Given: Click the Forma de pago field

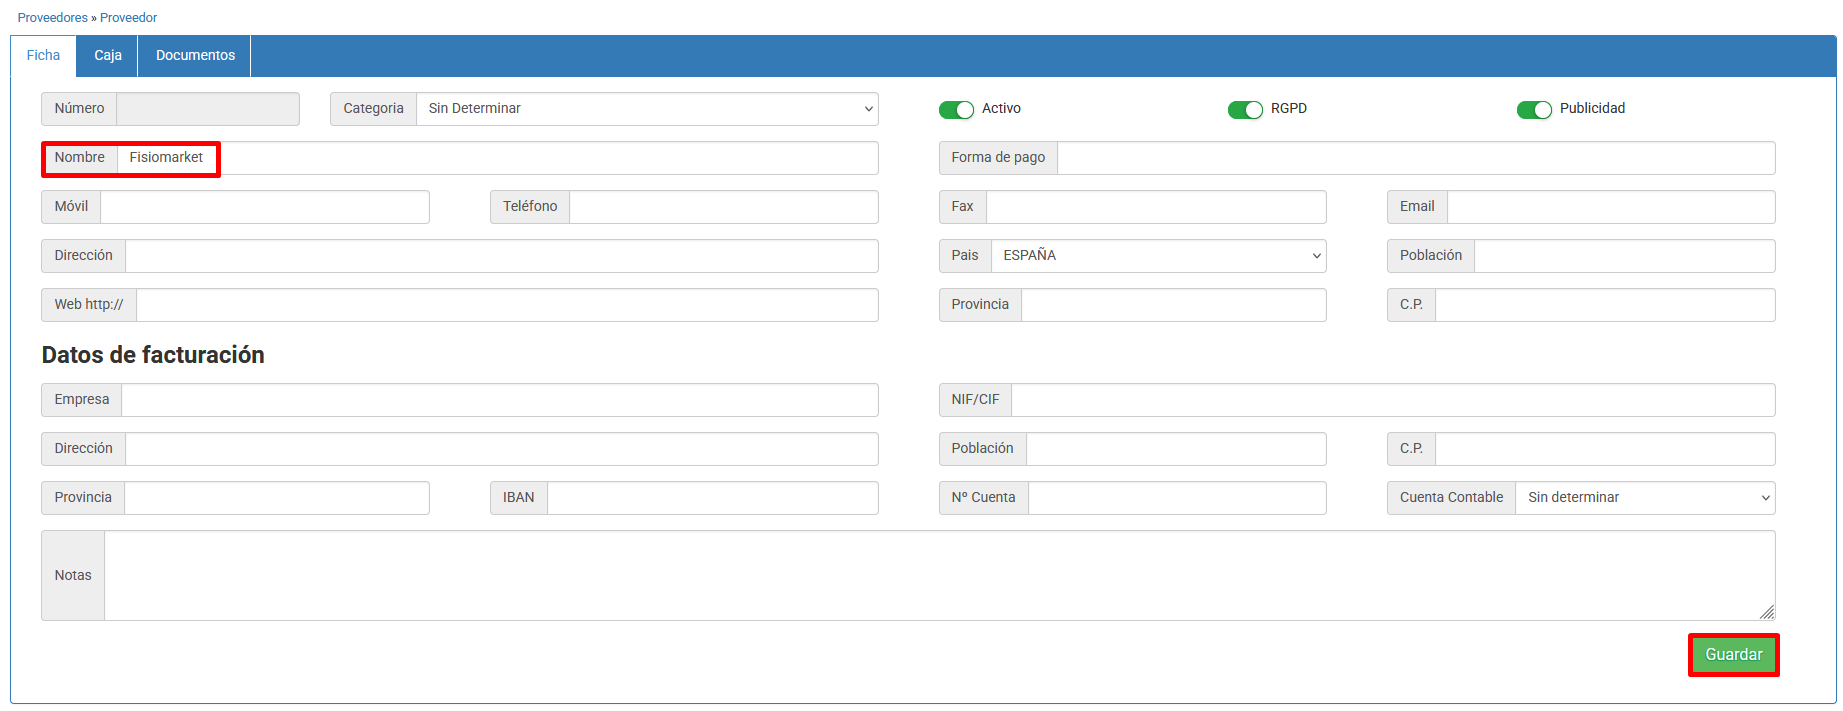Looking at the screenshot, I should tap(1415, 158).
